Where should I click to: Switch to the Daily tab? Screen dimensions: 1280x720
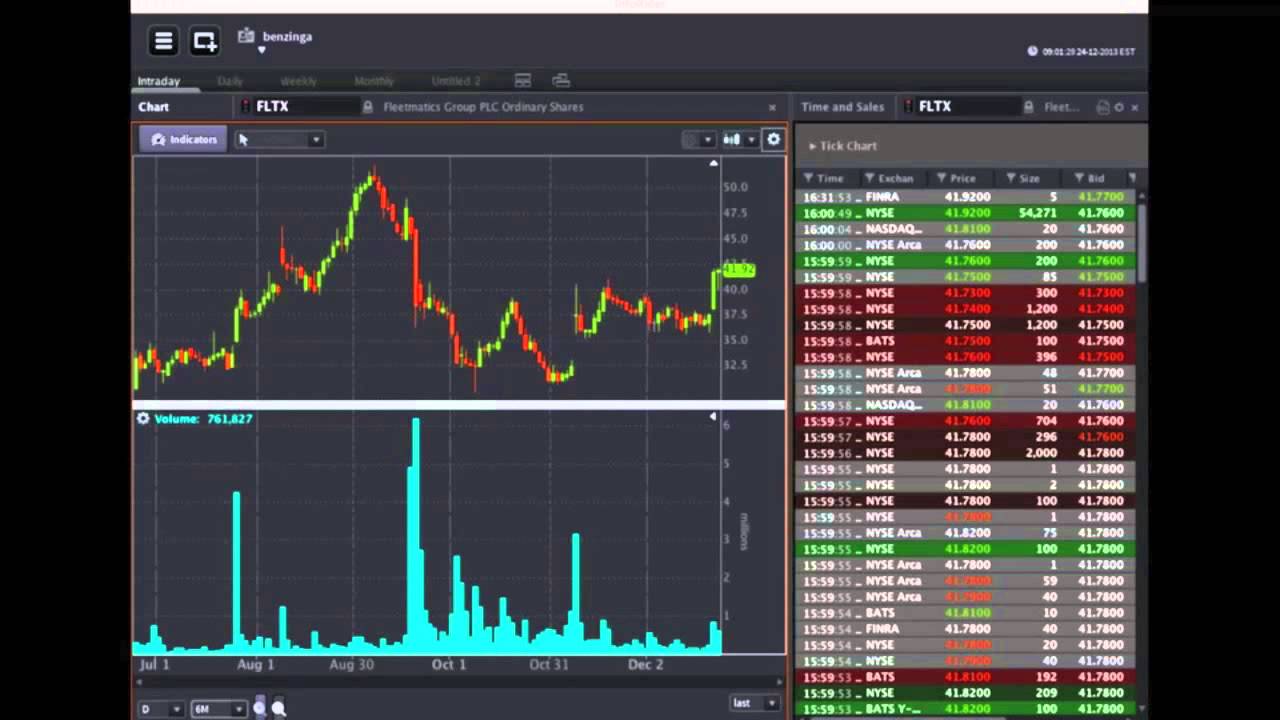click(230, 81)
